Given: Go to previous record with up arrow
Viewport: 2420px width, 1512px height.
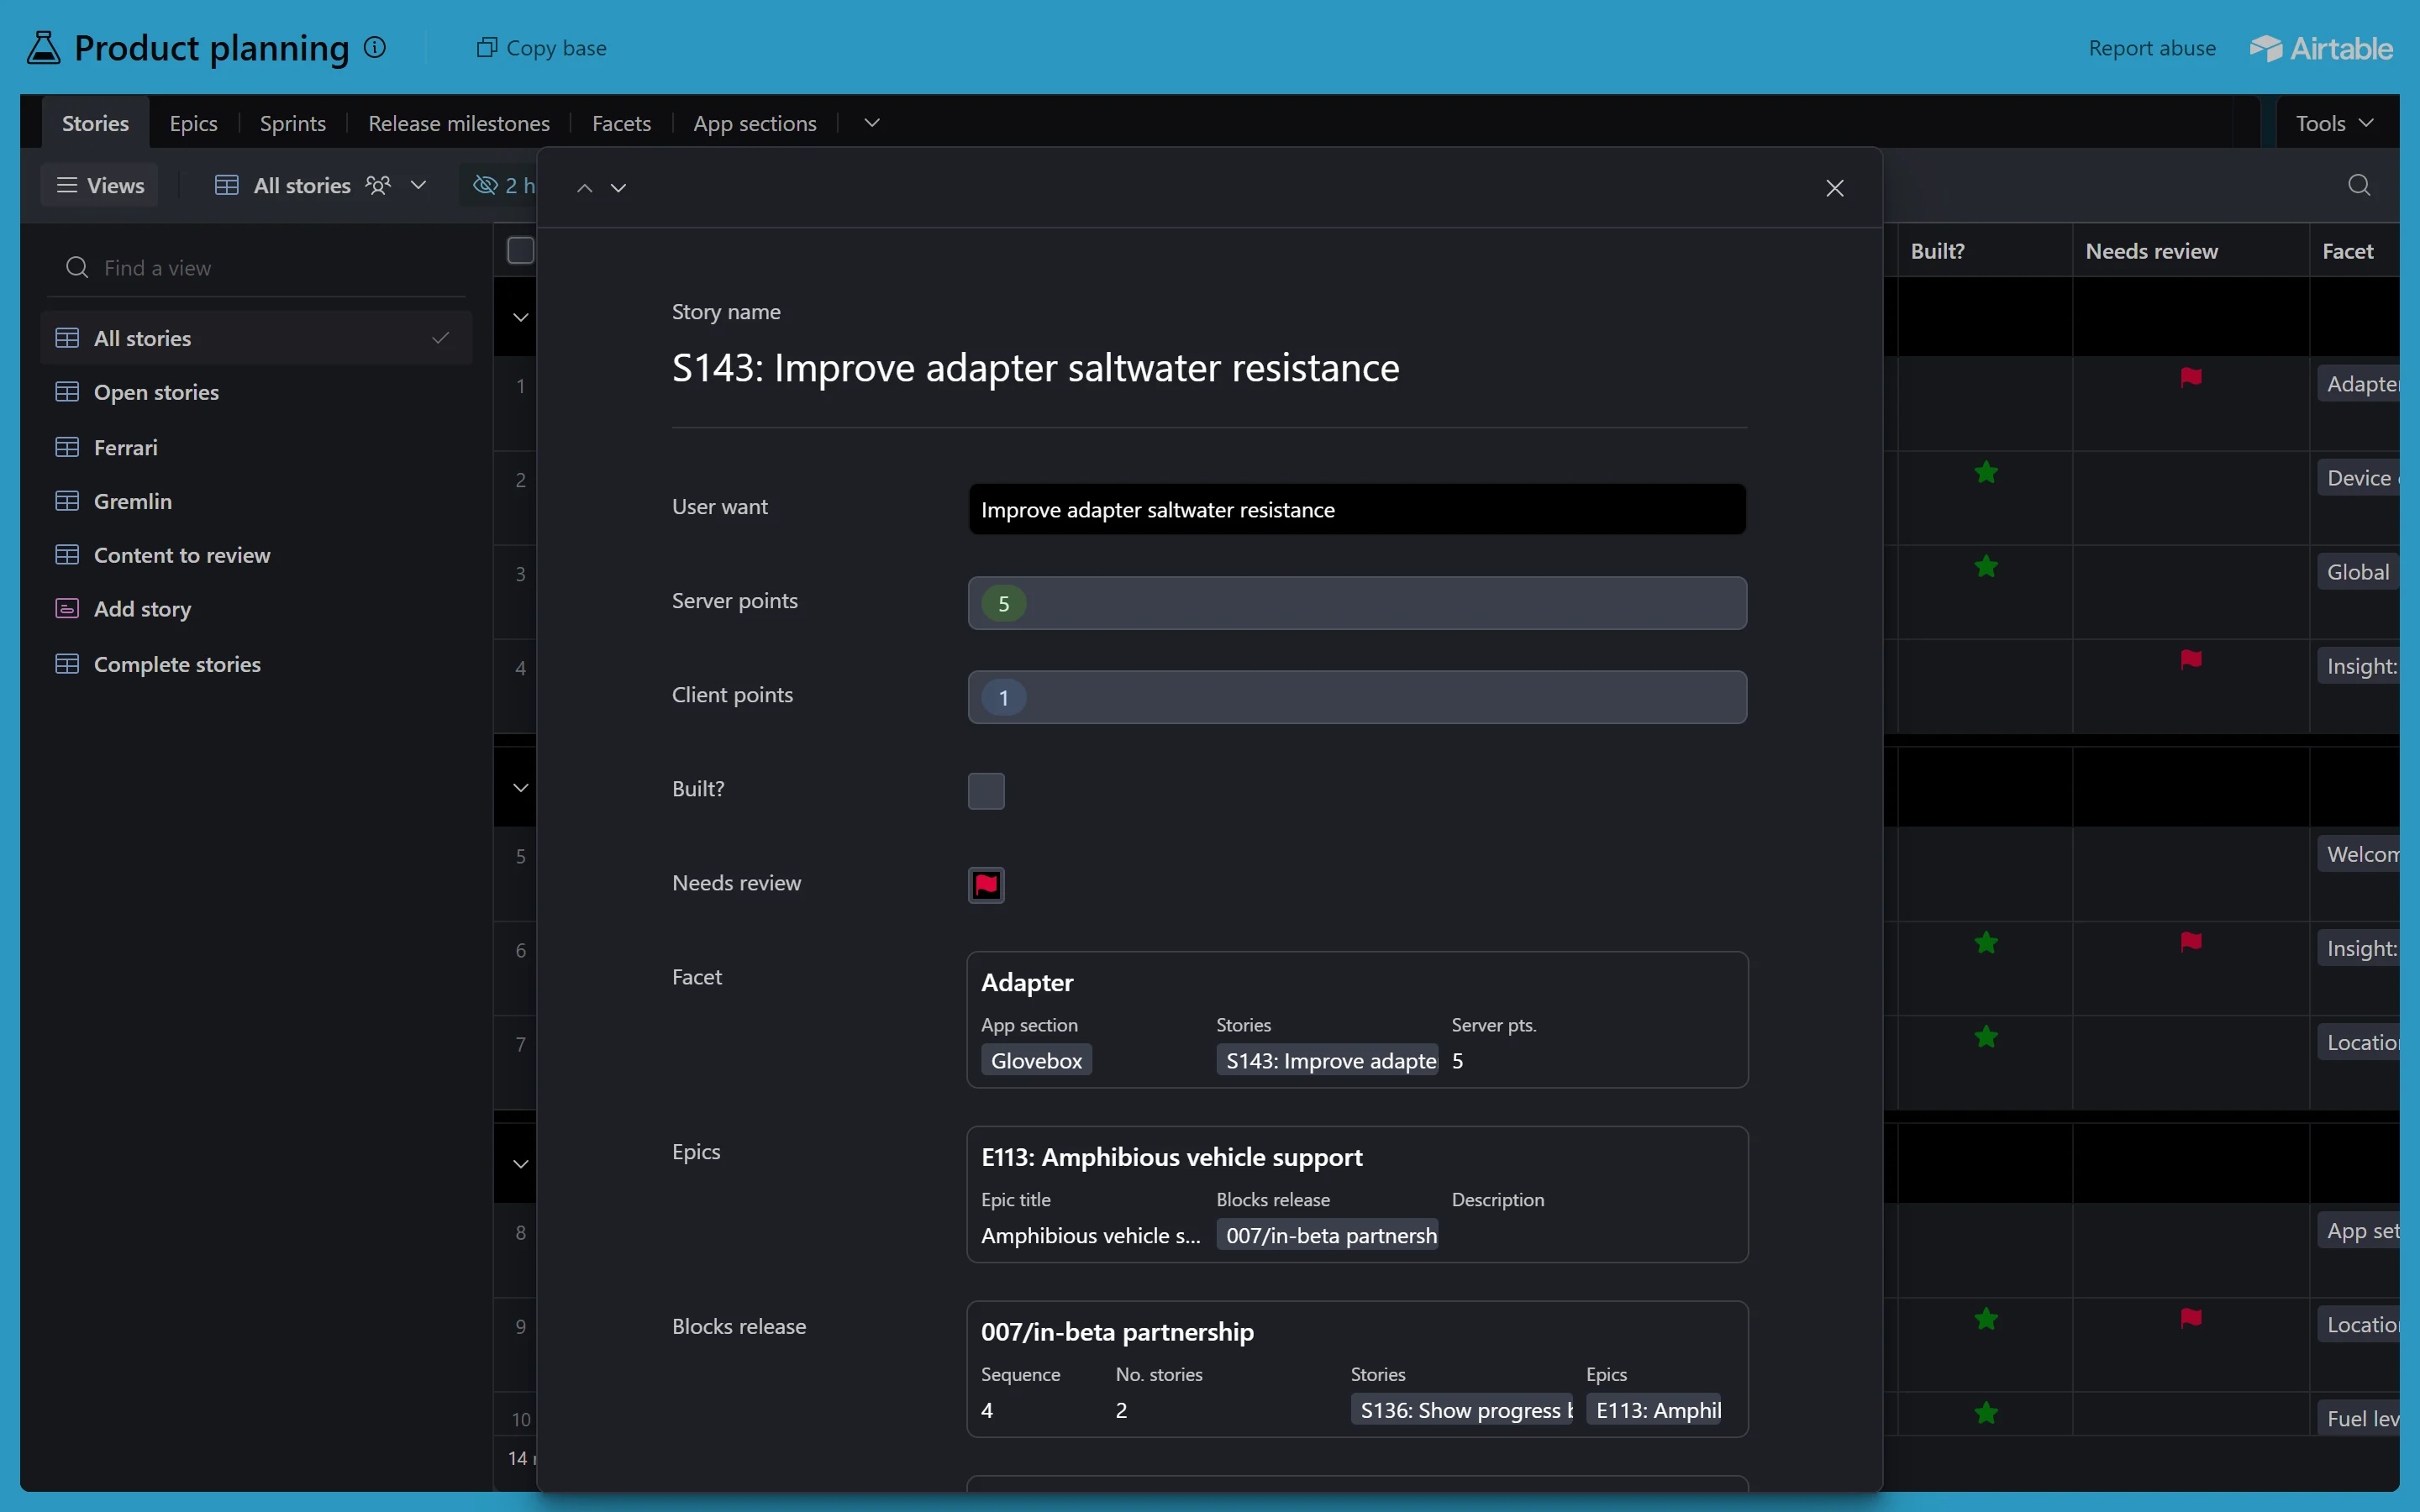Looking at the screenshot, I should coord(585,188).
